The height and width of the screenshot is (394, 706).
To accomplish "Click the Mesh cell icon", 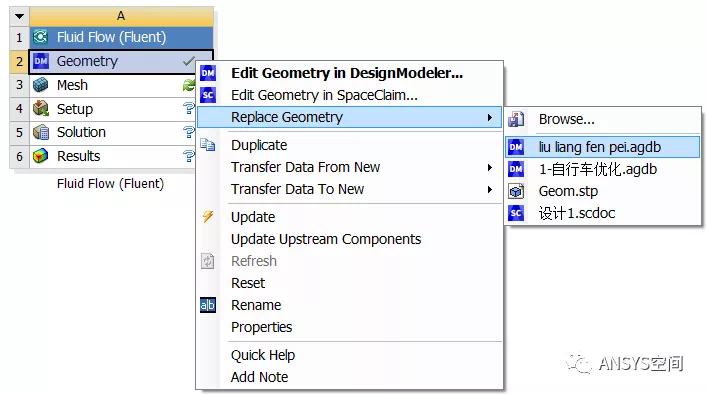I will (41, 85).
